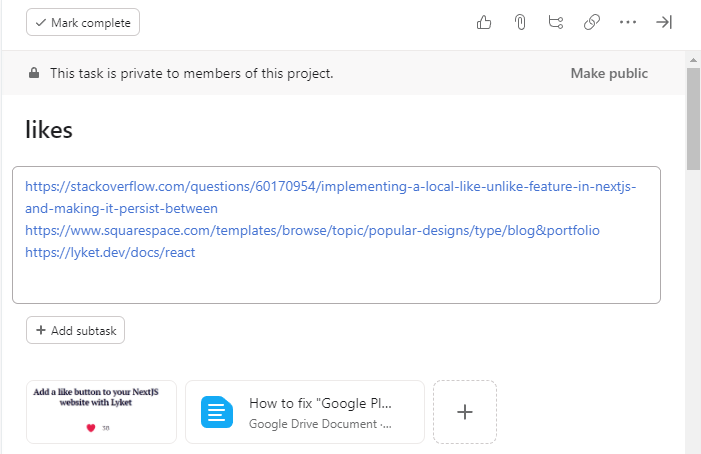Click Make public link
Screen dimensions: 701x454
(609, 73)
